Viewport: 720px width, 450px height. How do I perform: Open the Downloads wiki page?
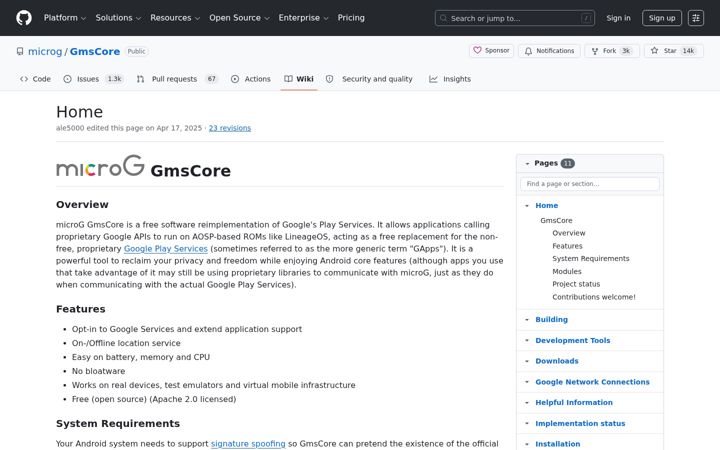tap(557, 361)
